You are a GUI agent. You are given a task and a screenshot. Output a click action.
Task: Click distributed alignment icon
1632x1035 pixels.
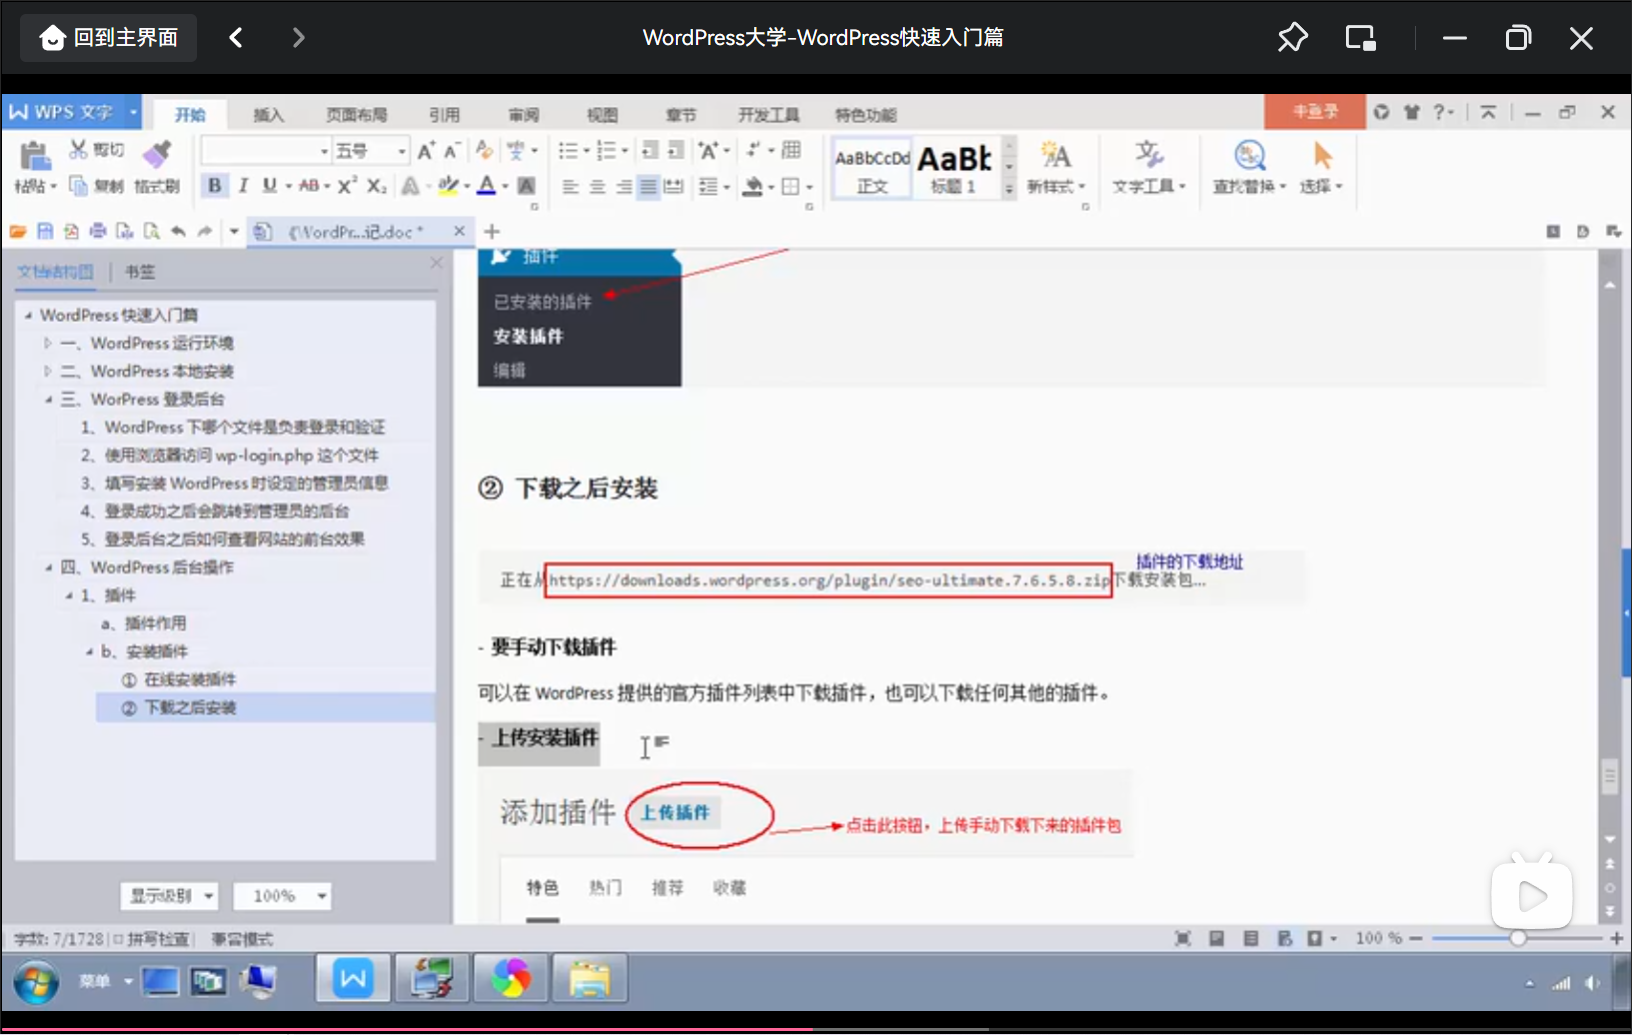674,186
